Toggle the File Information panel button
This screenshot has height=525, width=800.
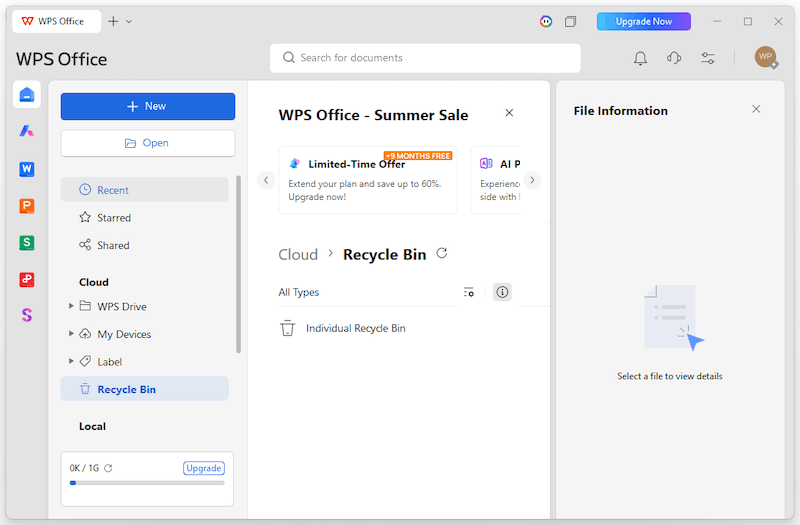tap(502, 292)
